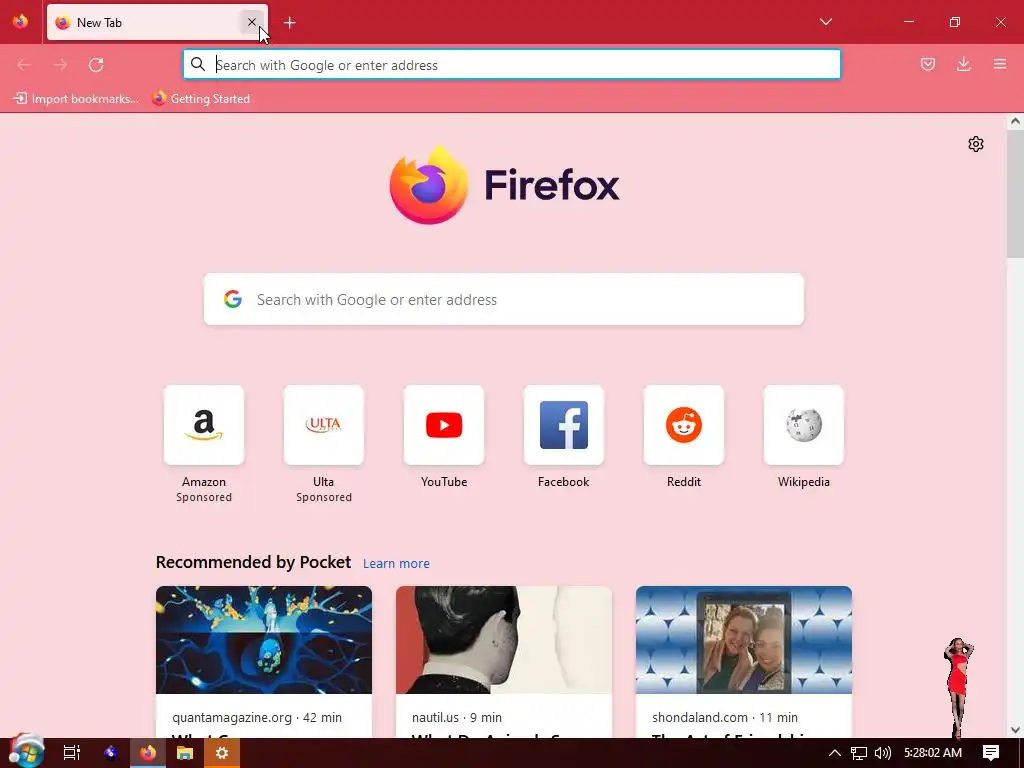Open the shondaland.com story thumbnail
The image size is (1024, 768).
pyautogui.click(x=744, y=640)
